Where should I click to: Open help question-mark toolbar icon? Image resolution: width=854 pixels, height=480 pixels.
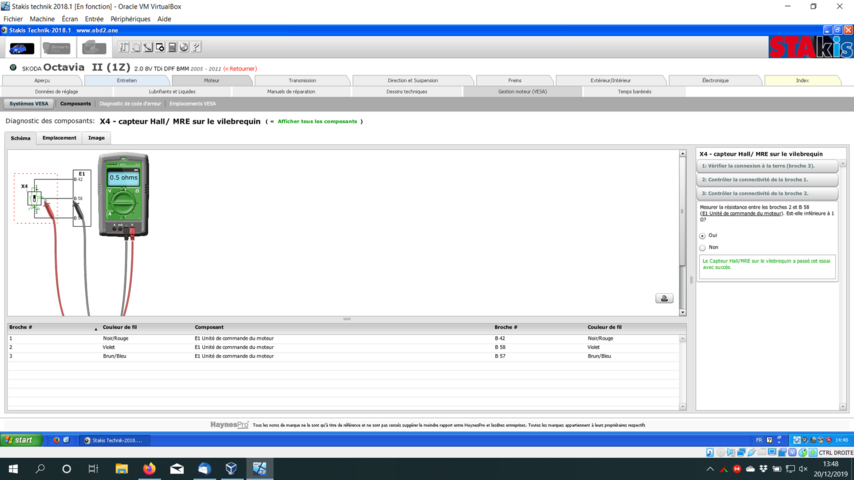196,47
